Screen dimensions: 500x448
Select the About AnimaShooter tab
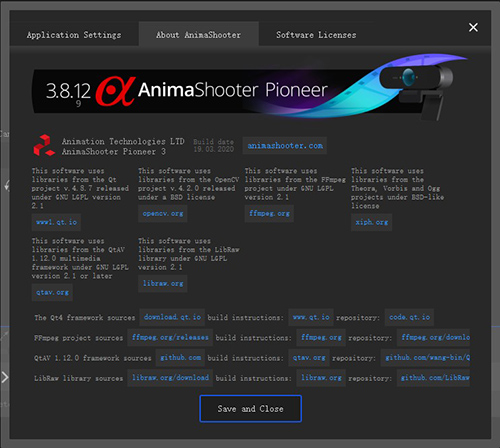pos(199,35)
